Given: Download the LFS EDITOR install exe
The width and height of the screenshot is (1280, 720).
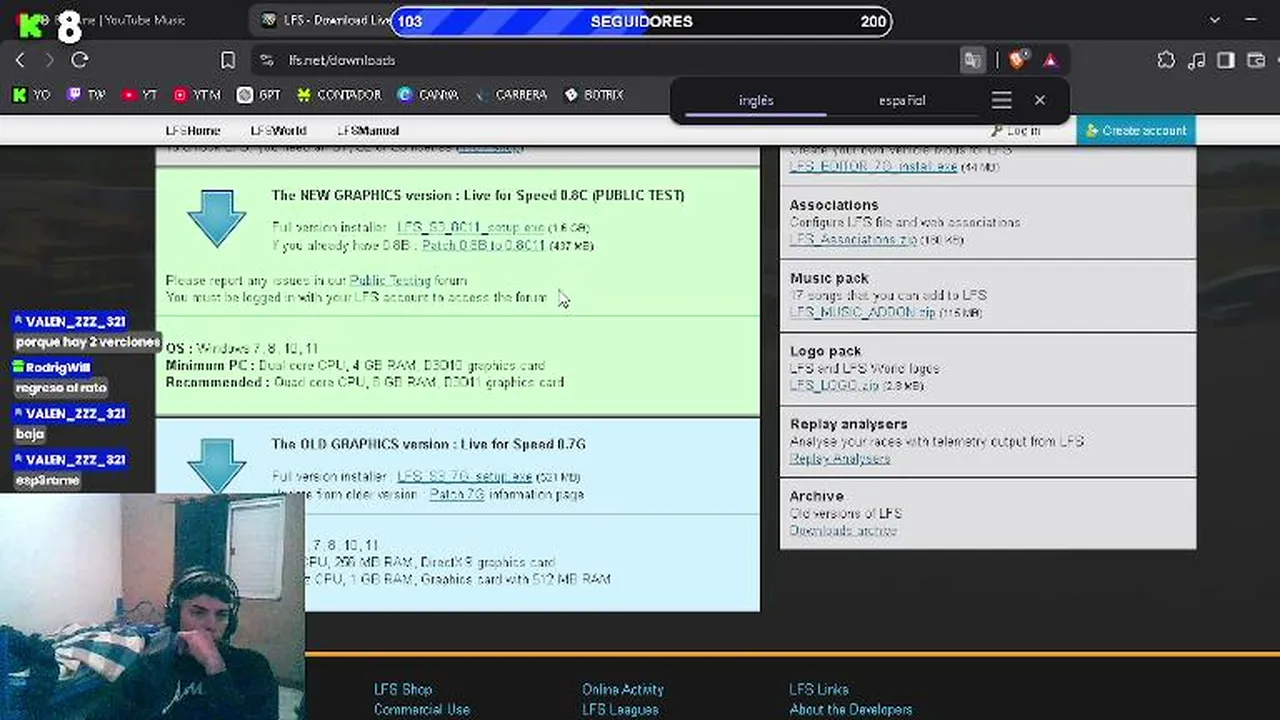Looking at the screenshot, I should pos(873,166).
